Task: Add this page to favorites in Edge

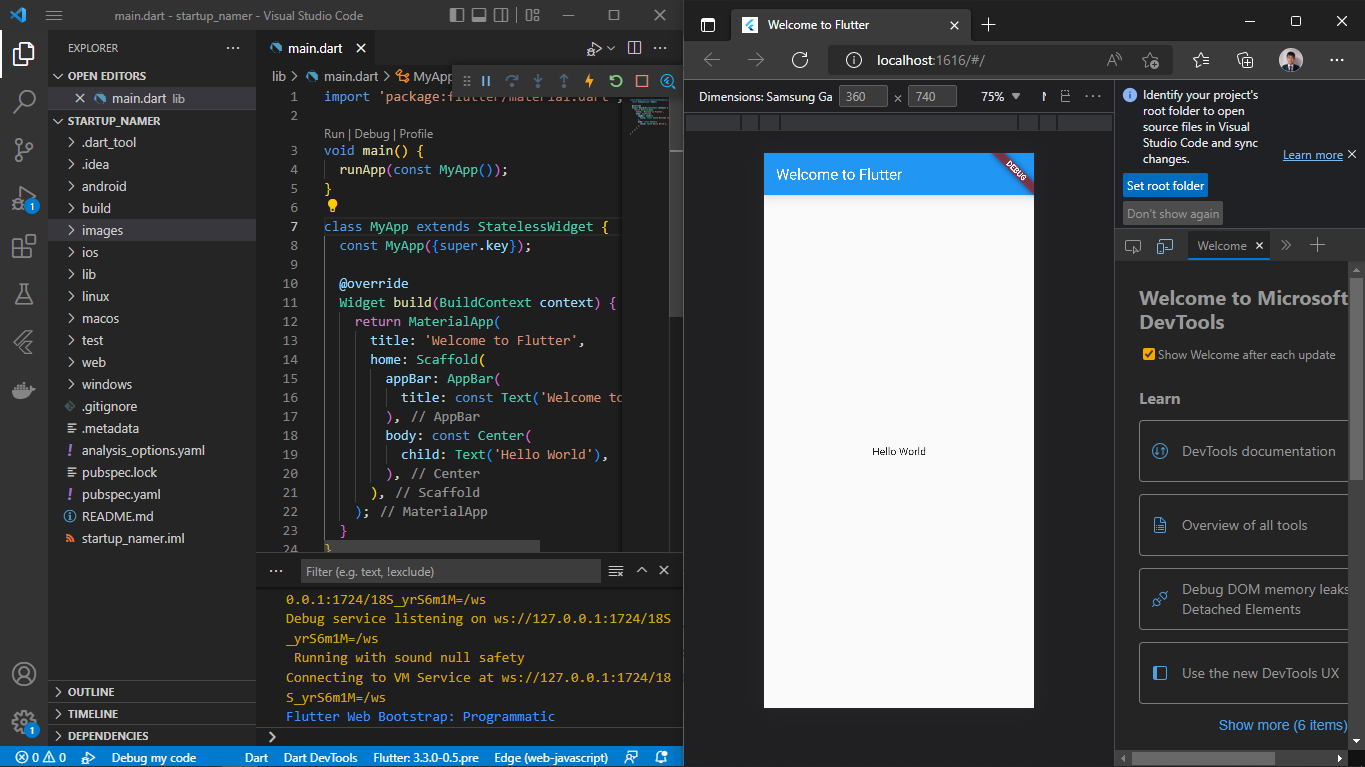Action: coord(1150,60)
